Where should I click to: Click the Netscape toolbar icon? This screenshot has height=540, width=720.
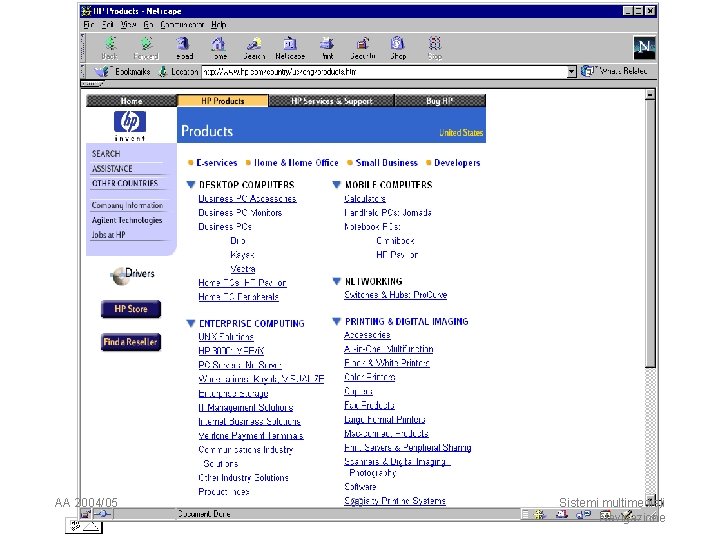click(x=290, y=48)
